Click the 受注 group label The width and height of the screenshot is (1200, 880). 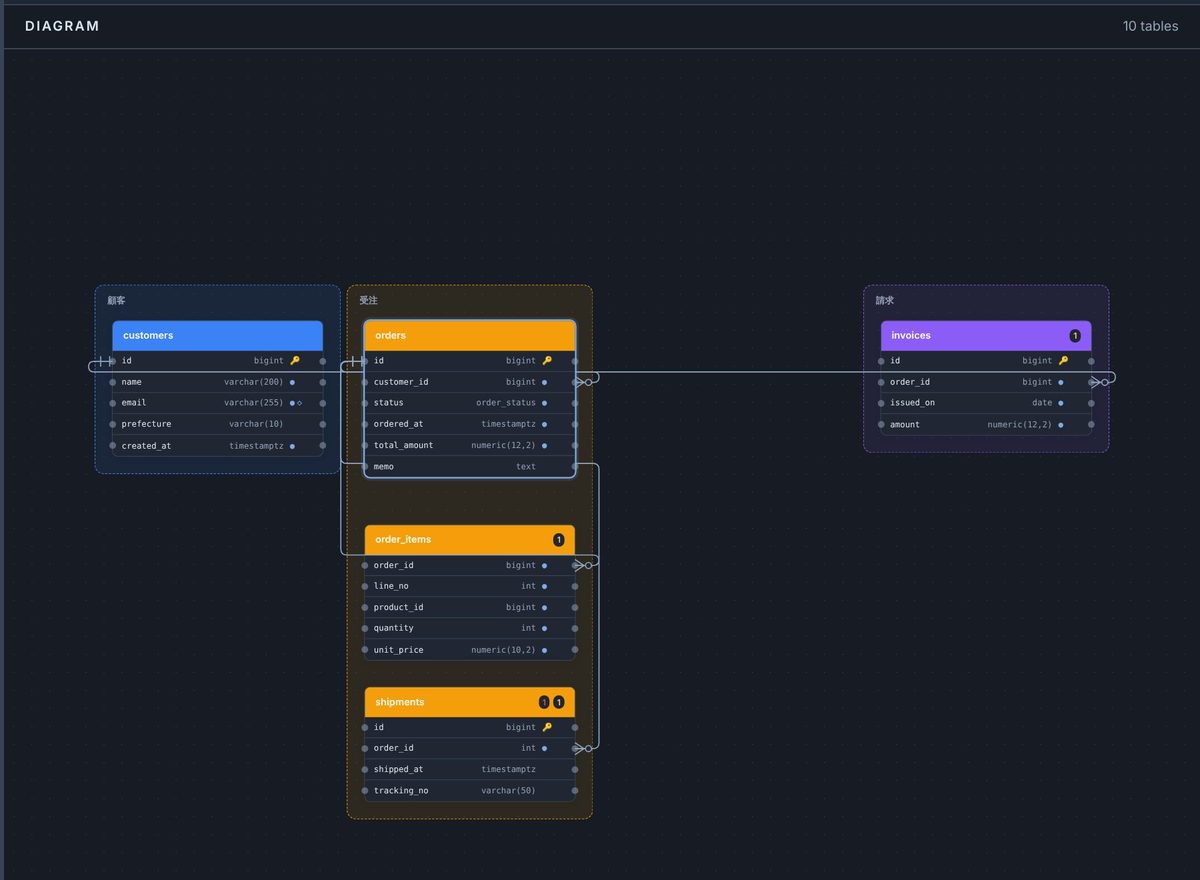coord(369,300)
